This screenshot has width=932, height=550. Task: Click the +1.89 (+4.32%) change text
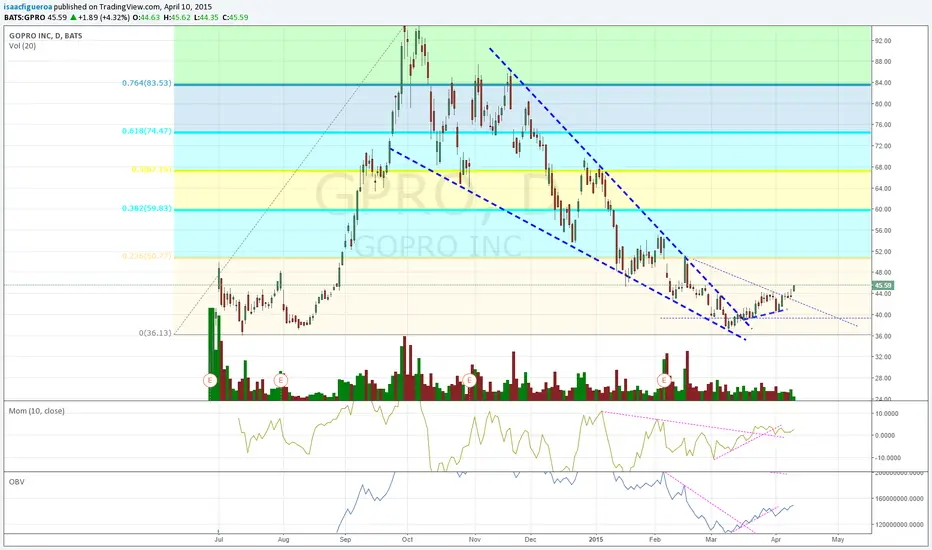(104, 17)
